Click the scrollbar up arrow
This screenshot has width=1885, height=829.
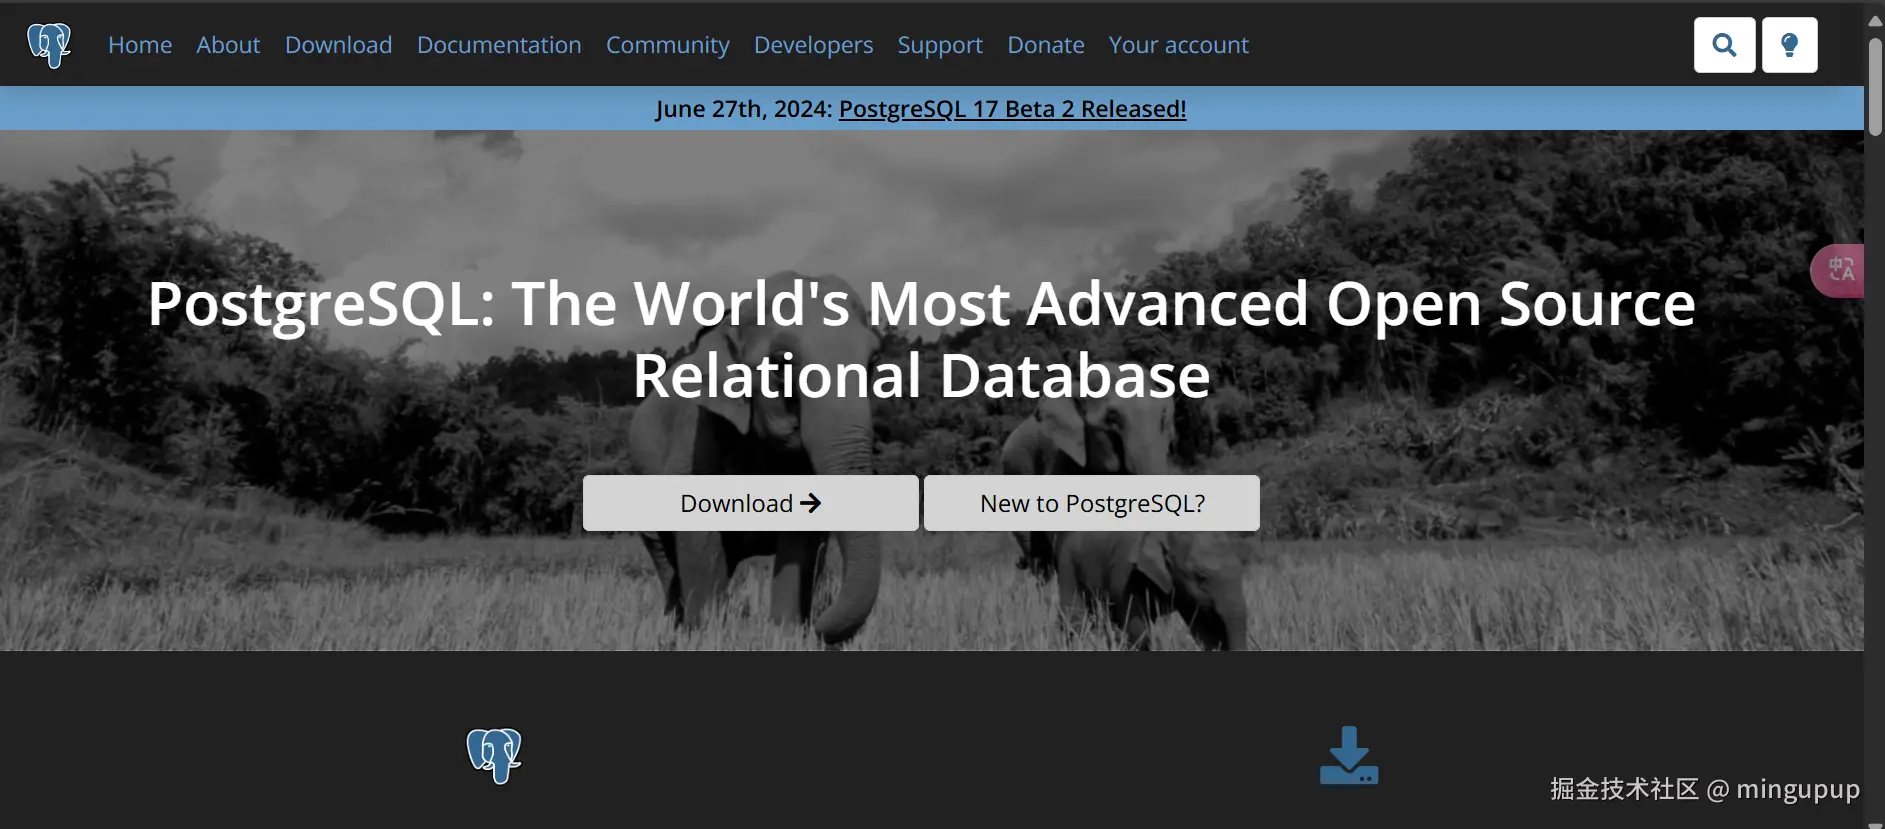pos(1875,20)
